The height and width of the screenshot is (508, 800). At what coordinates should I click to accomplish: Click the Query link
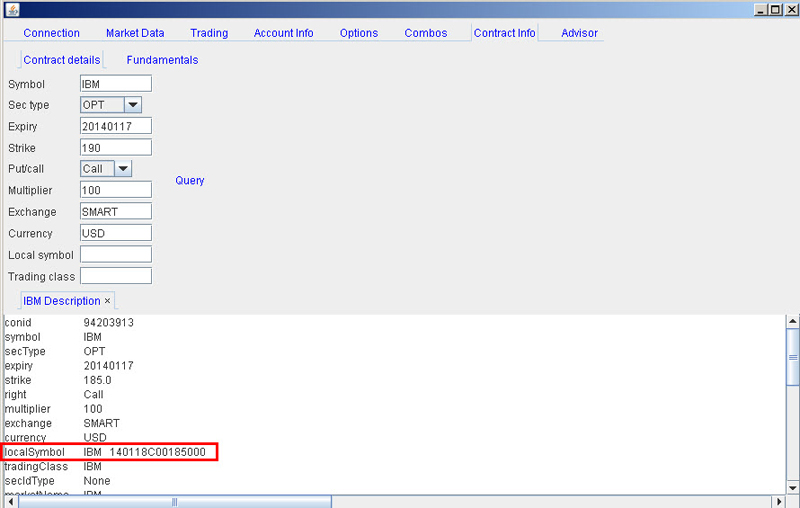(x=190, y=181)
